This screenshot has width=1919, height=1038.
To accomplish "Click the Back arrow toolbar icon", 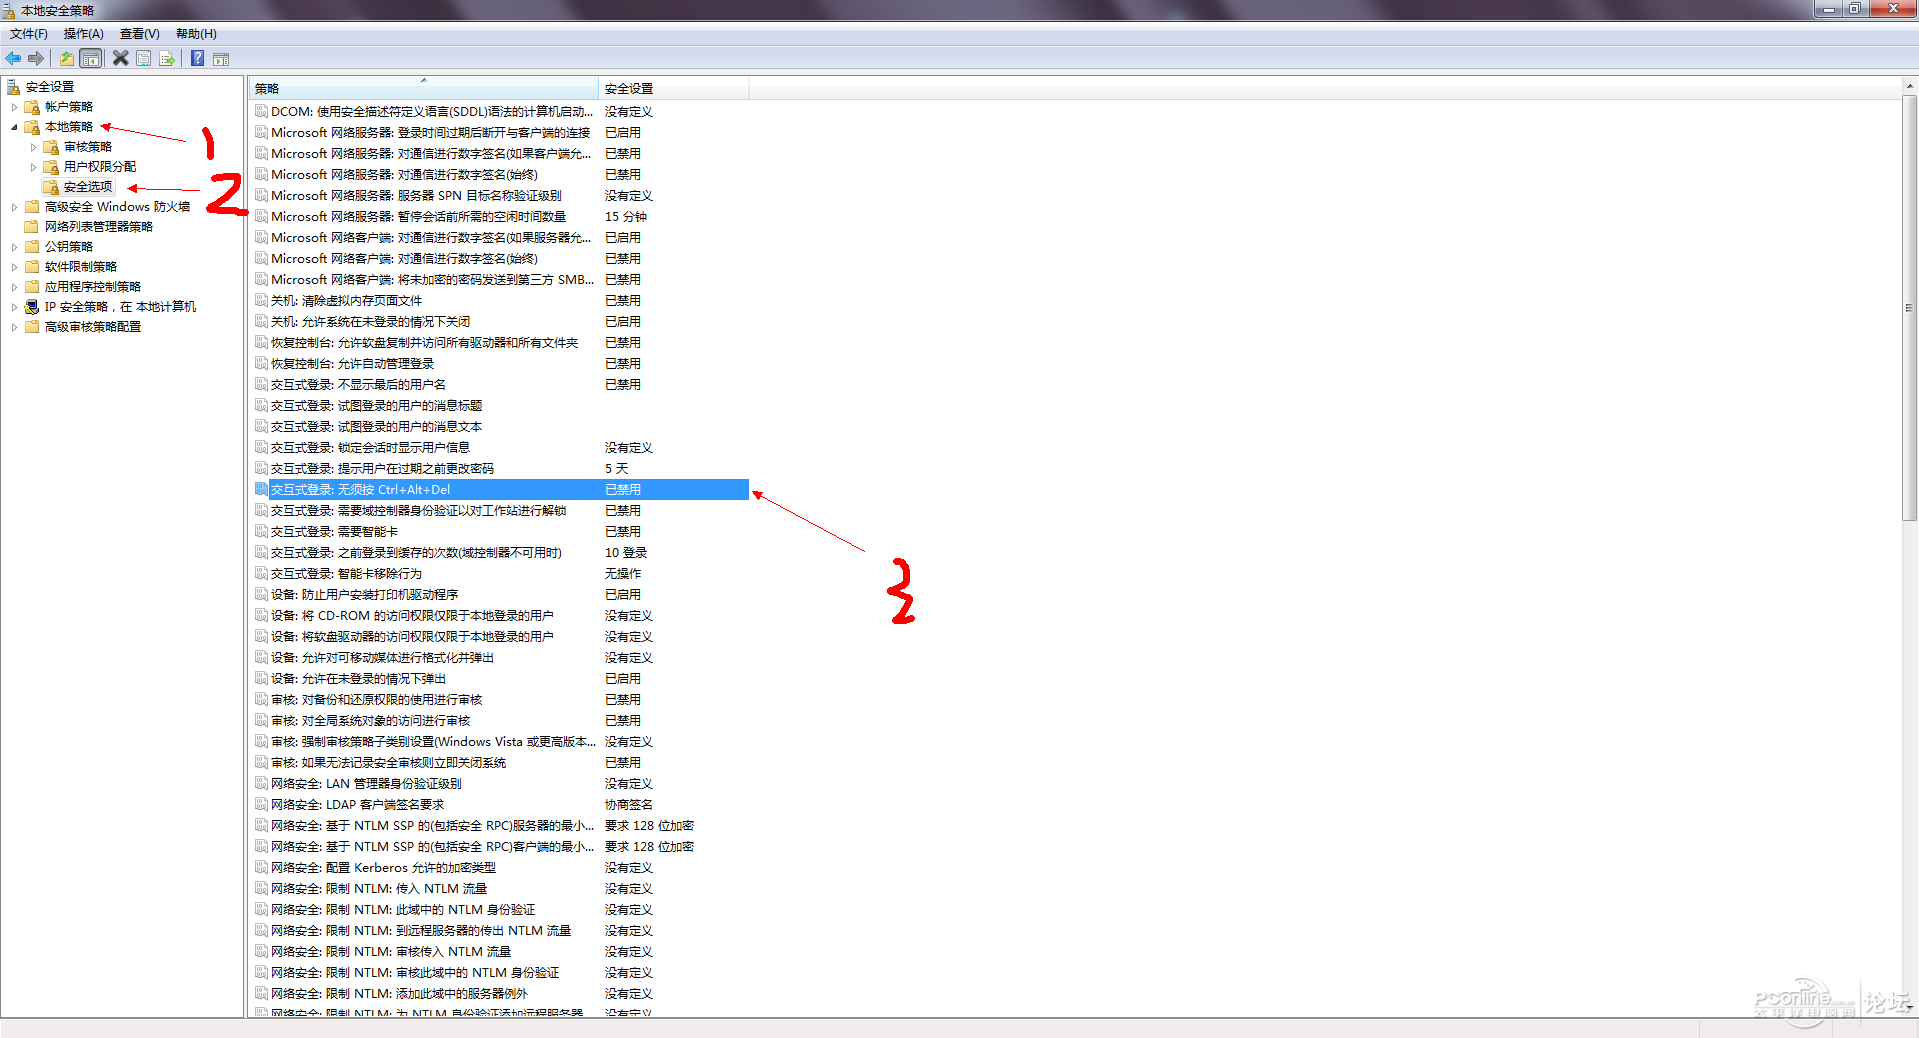I will click(x=13, y=59).
